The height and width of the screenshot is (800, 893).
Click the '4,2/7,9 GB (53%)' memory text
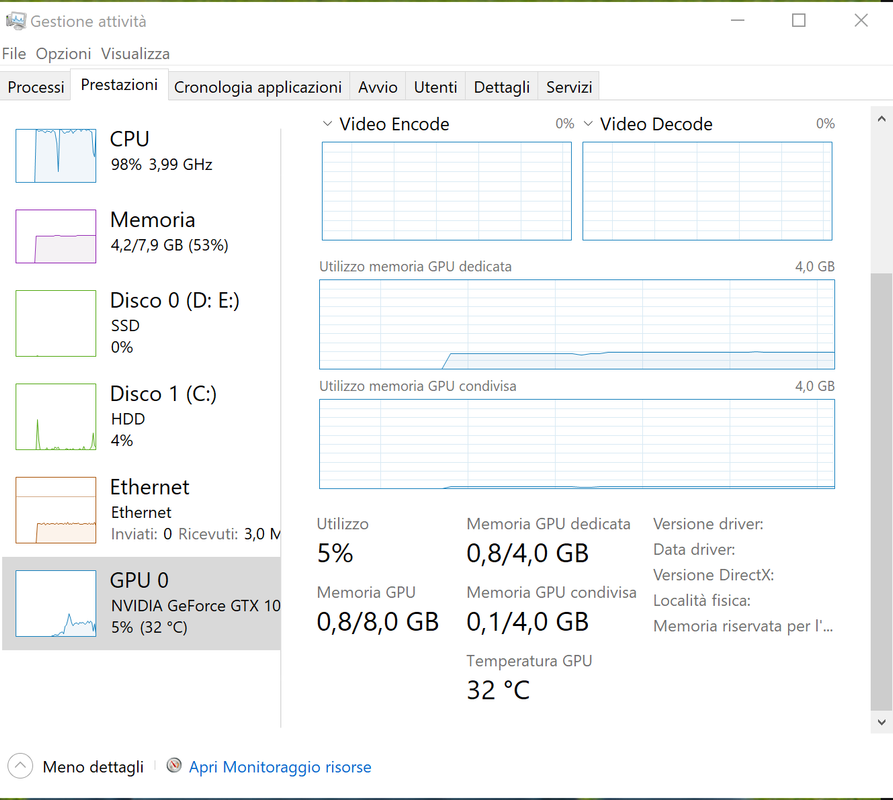169,245
